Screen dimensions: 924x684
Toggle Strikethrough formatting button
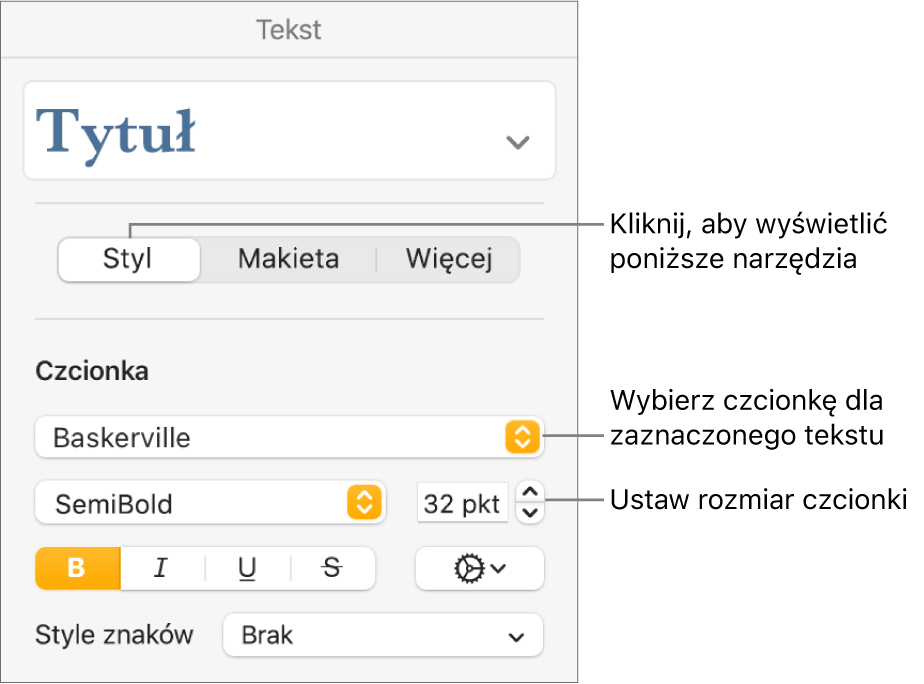tap(332, 569)
